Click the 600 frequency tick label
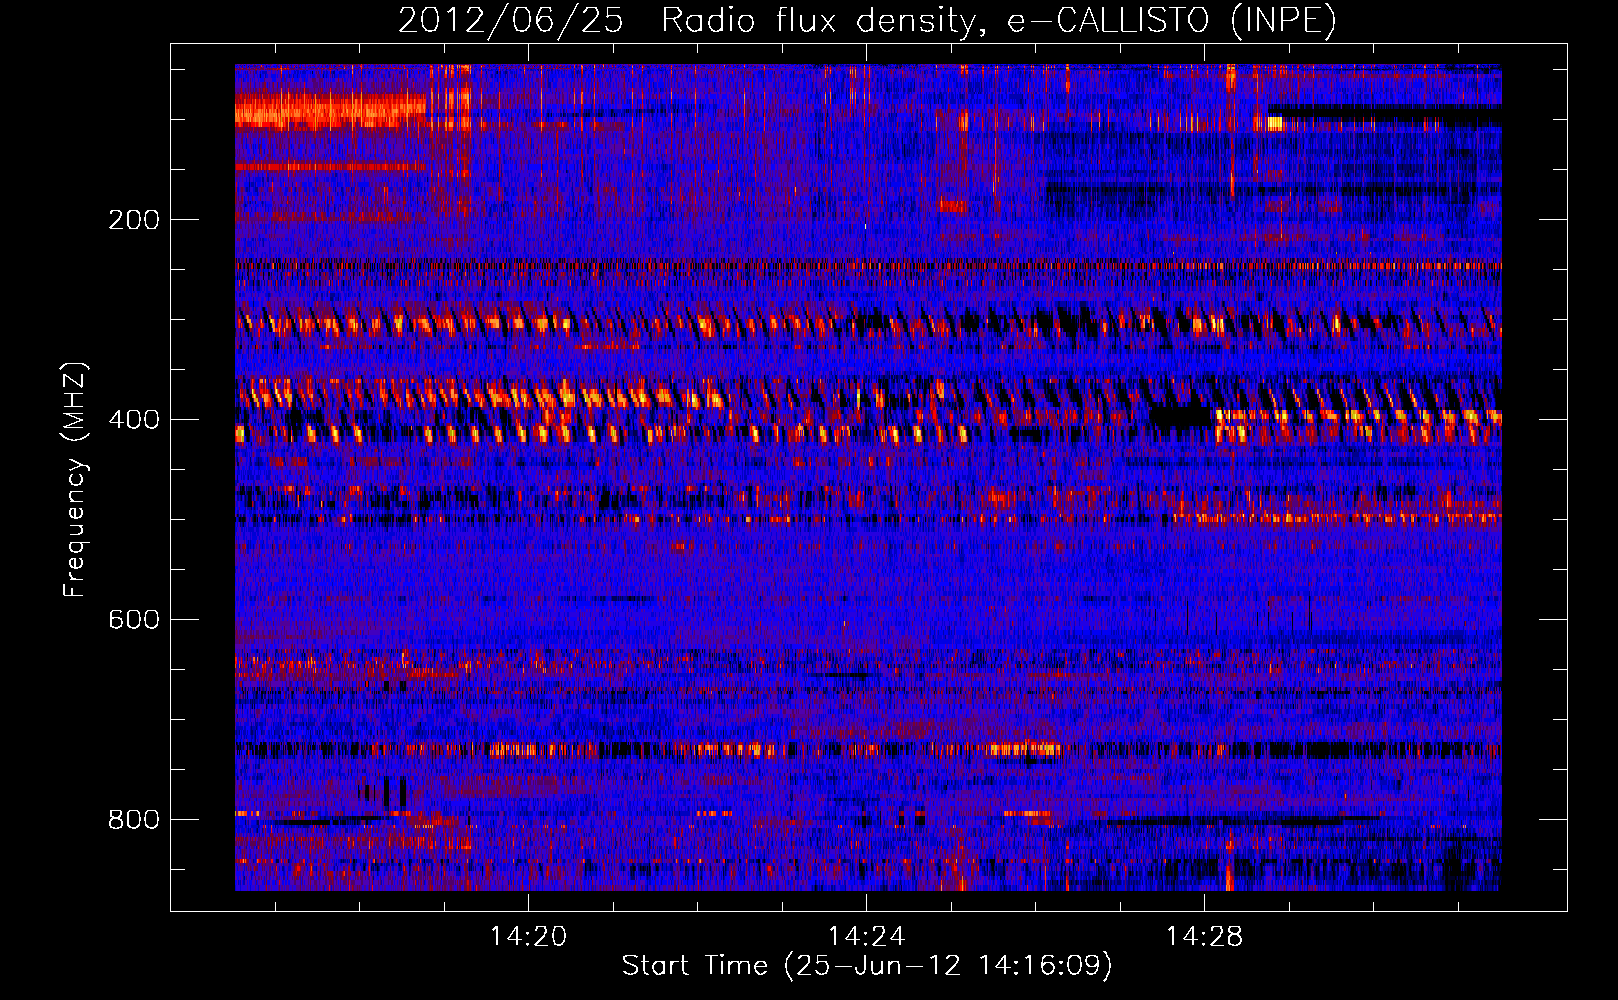This screenshot has width=1618, height=1000. pyautogui.click(x=134, y=620)
